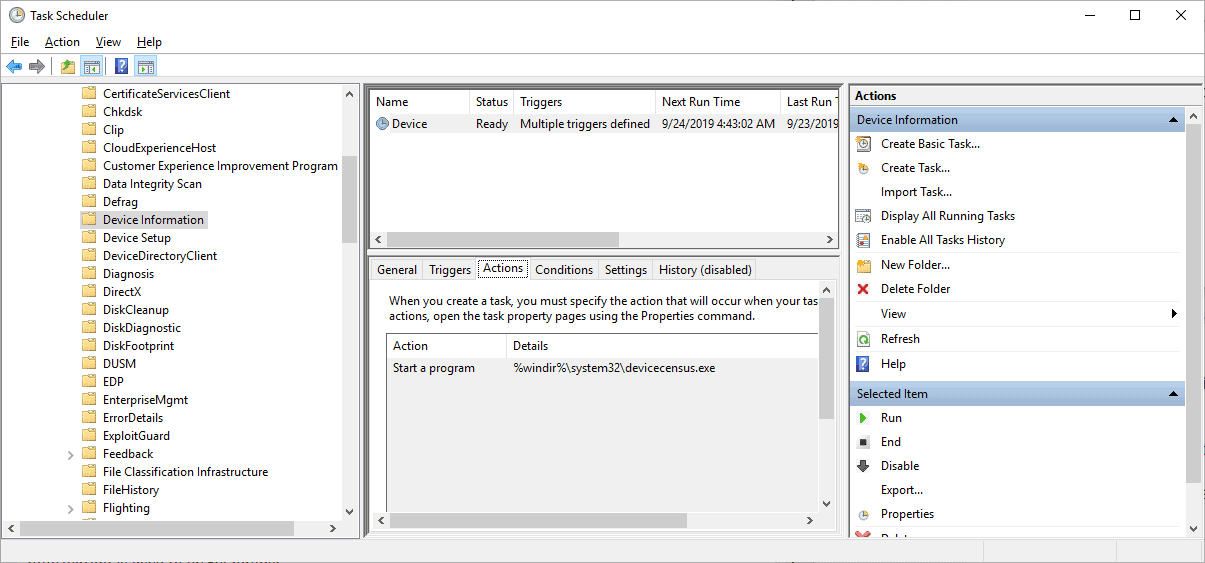Open the Action menu
1205x563 pixels.
62,42
